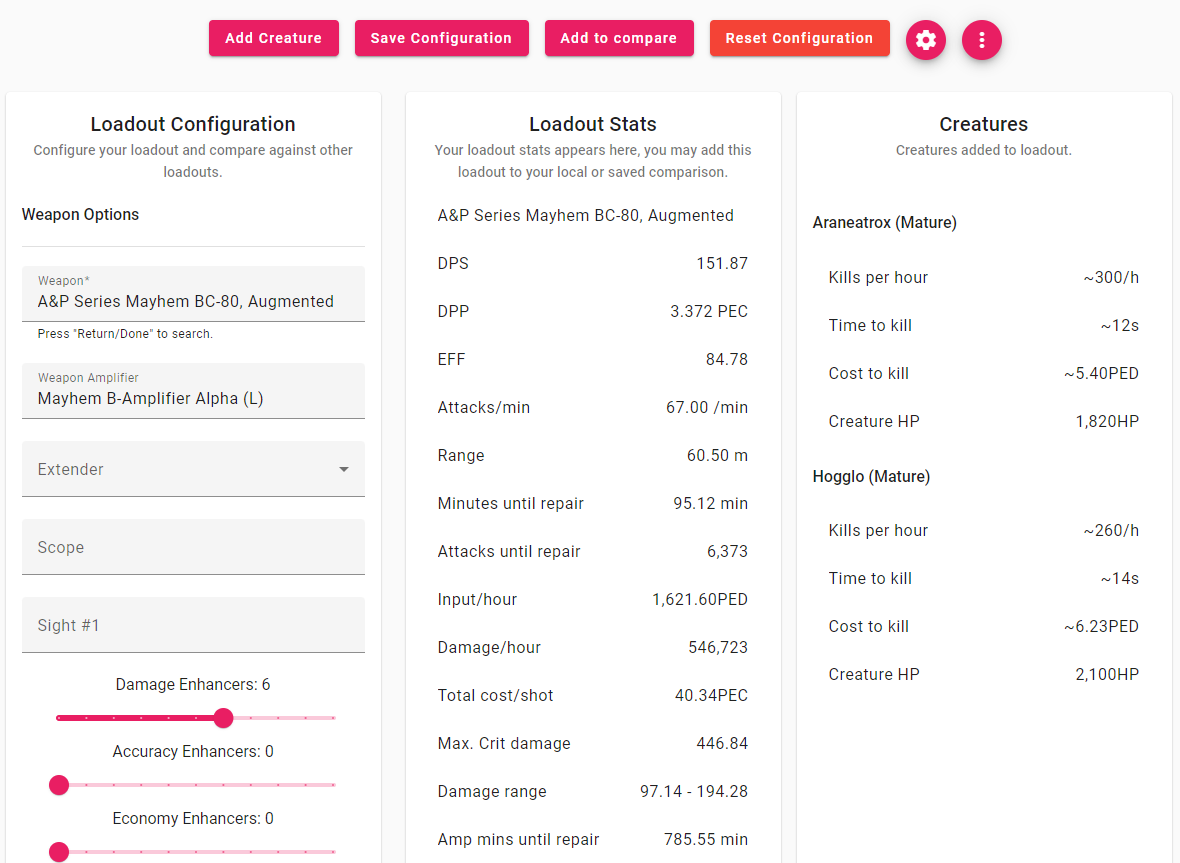The image size is (1180, 863).
Task: Open the settings gear button
Action: pyautogui.click(x=926, y=39)
